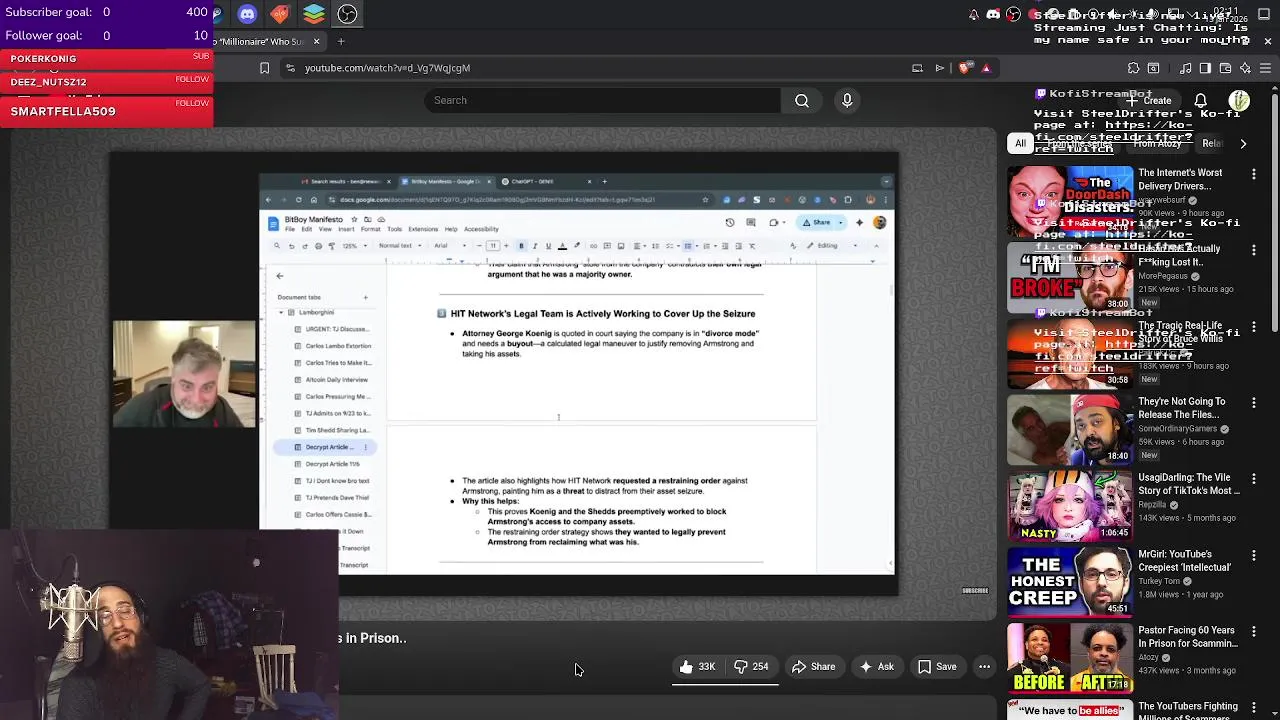Toggle the browser sidebar panel
Screen dimensions: 1280x720
click(1205, 68)
